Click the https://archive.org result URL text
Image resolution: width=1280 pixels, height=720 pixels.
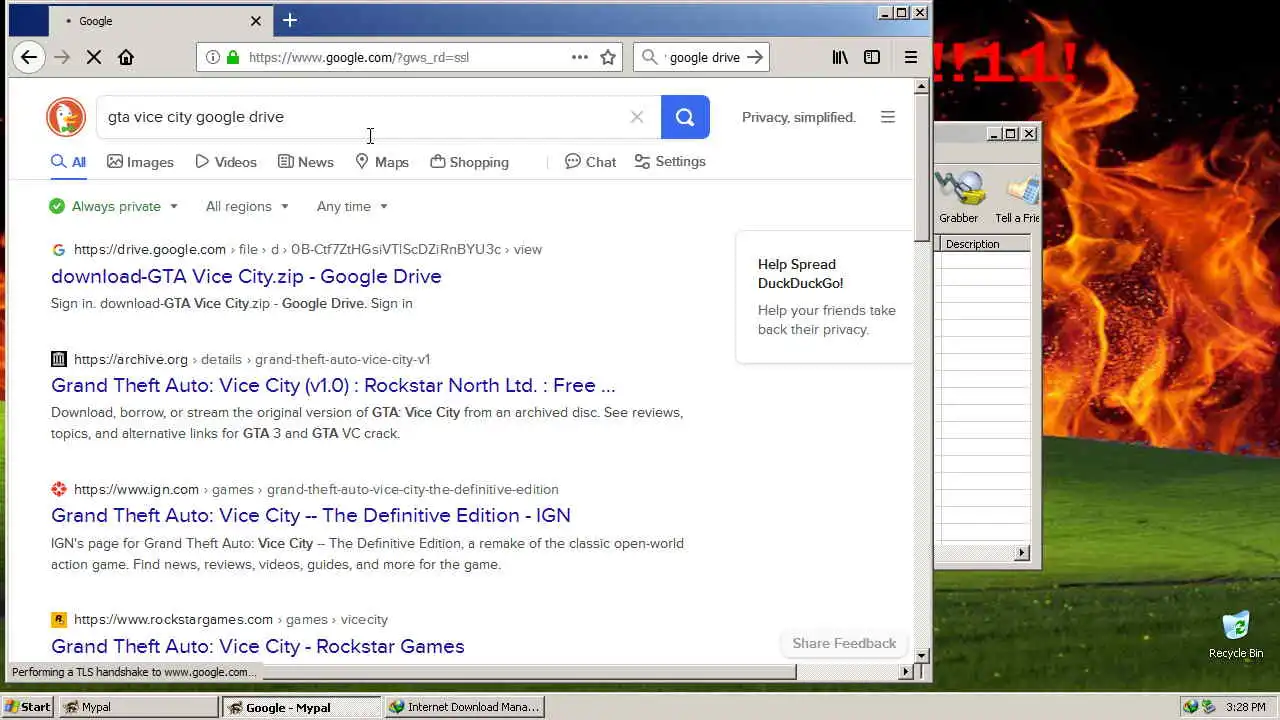coord(131,359)
